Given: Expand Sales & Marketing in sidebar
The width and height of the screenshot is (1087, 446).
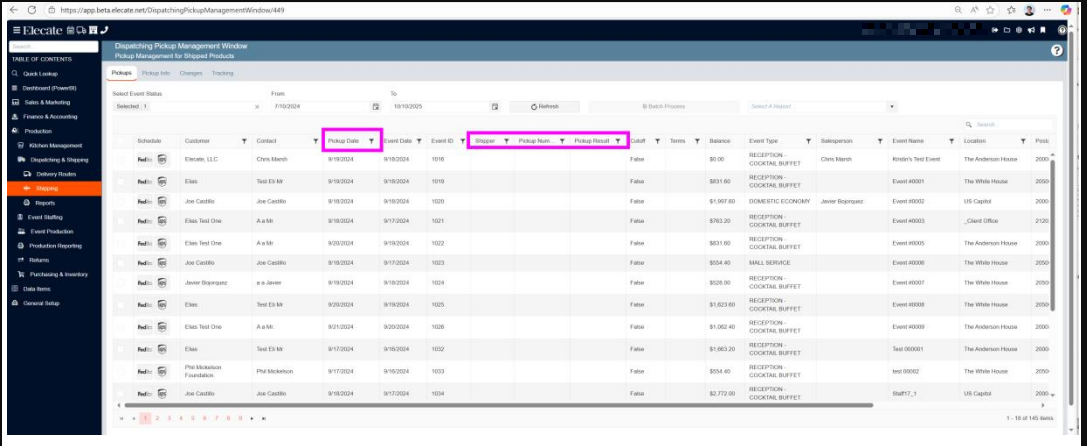Looking at the screenshot, I should point(47,102).
